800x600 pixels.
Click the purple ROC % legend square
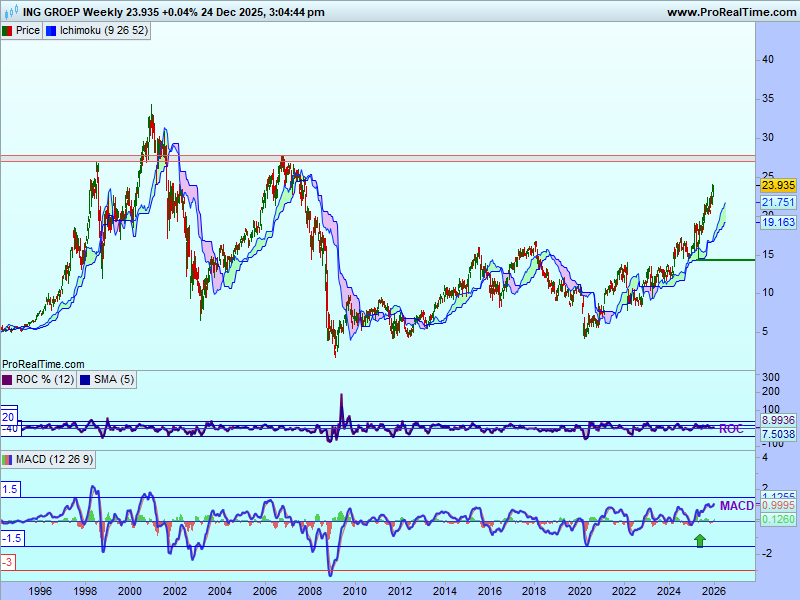pos(8,379)
